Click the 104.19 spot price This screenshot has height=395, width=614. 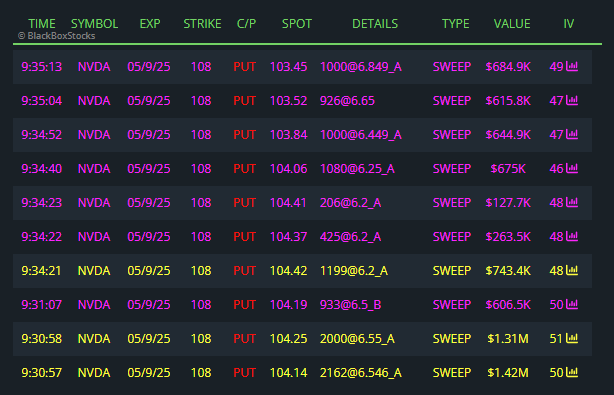tap(289, 305)
